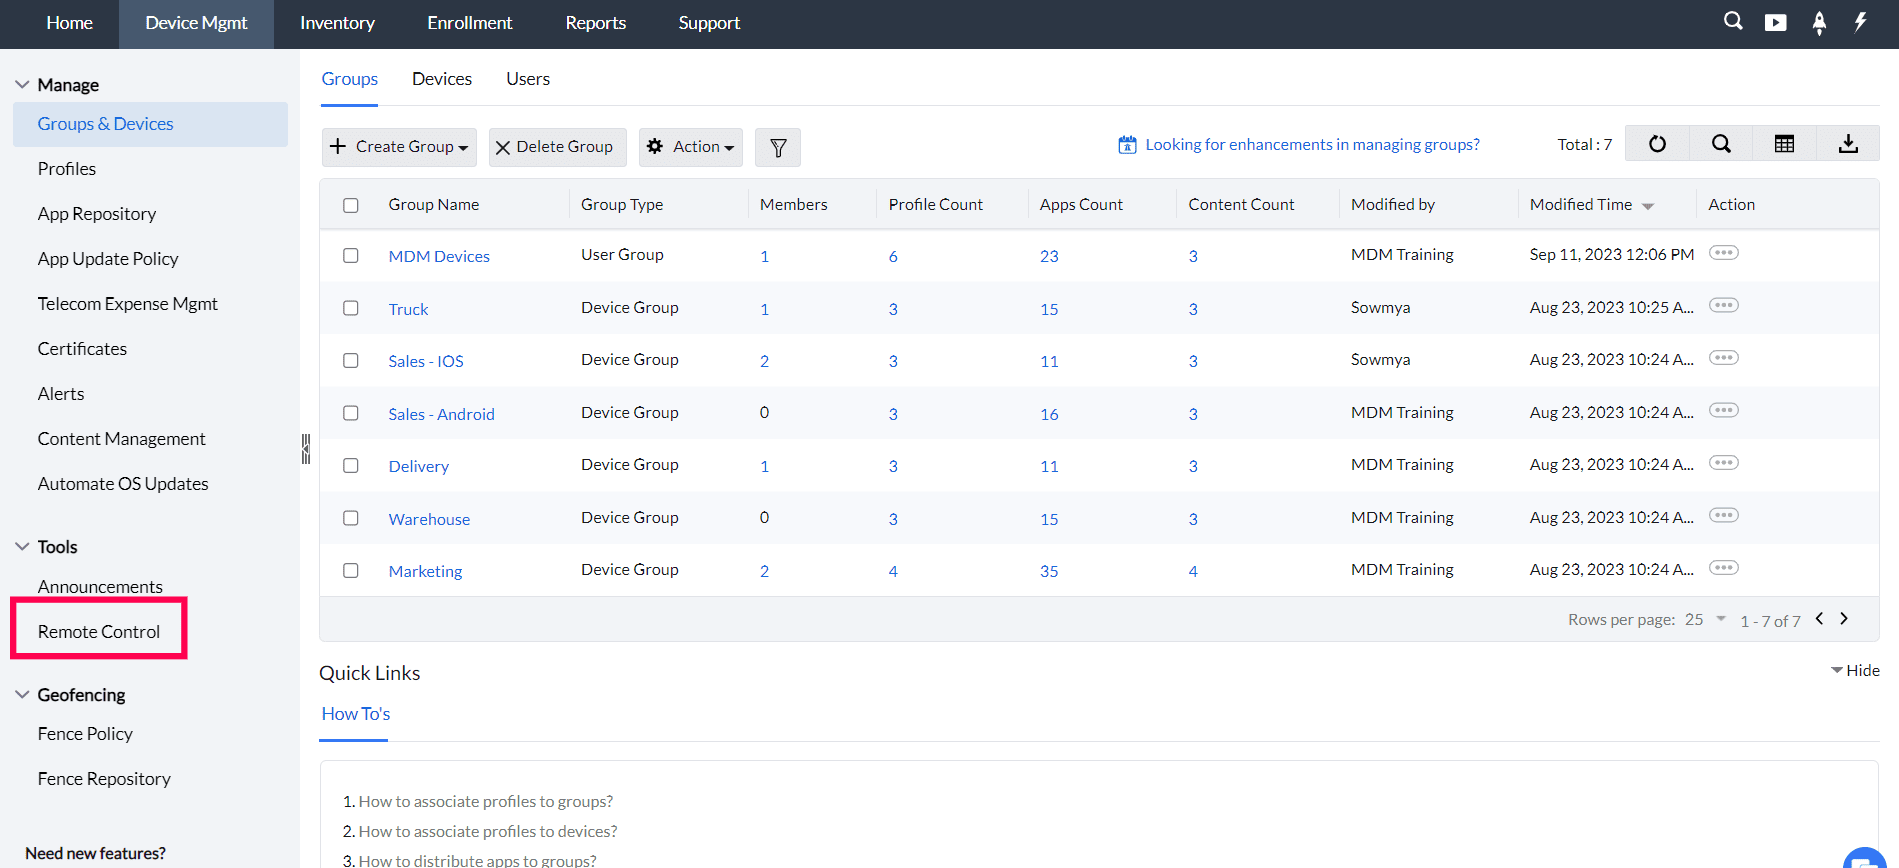The height and width of the screenshot is (868, 1899).
Task: Select the Marketing group checkbox
Action: pos(351,570)
